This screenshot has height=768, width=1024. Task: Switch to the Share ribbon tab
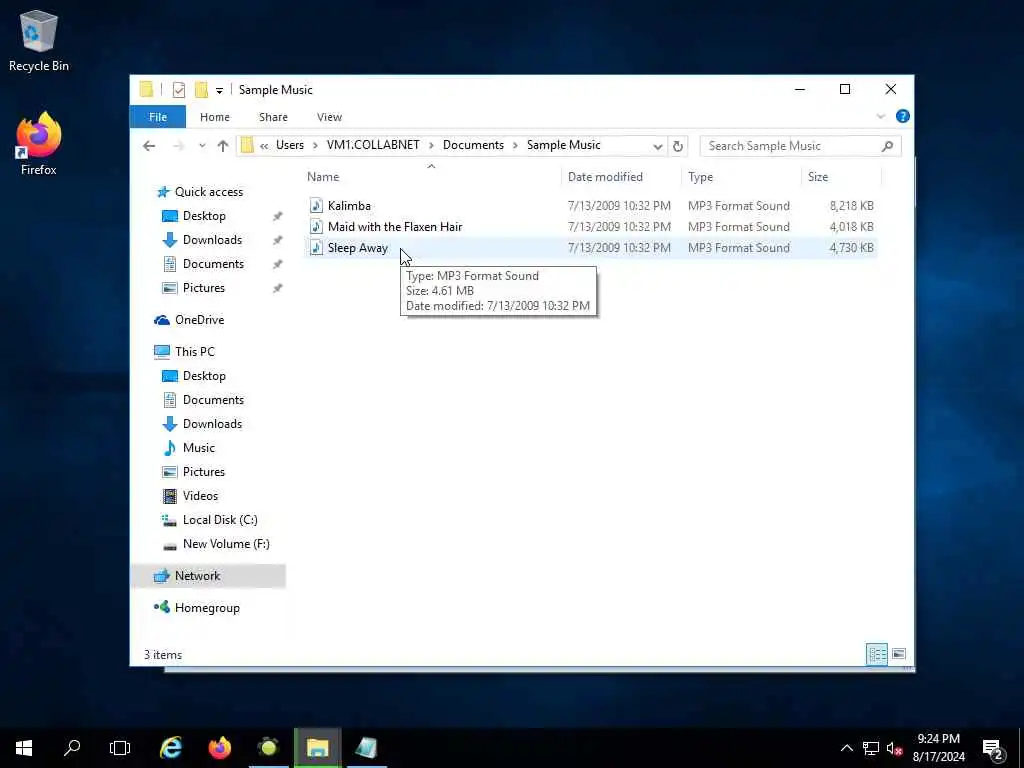pyautogui.click(x=273, y=117)
